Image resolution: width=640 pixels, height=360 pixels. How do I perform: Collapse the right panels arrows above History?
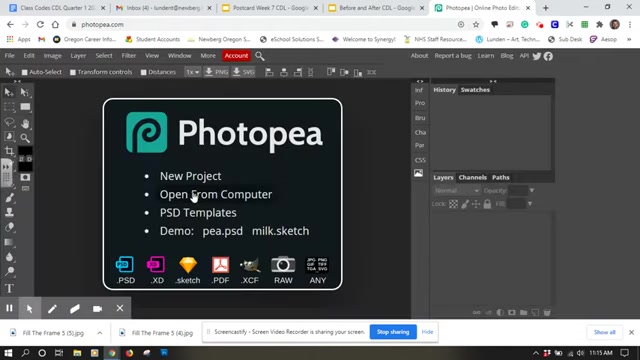(x=493, y=81)
